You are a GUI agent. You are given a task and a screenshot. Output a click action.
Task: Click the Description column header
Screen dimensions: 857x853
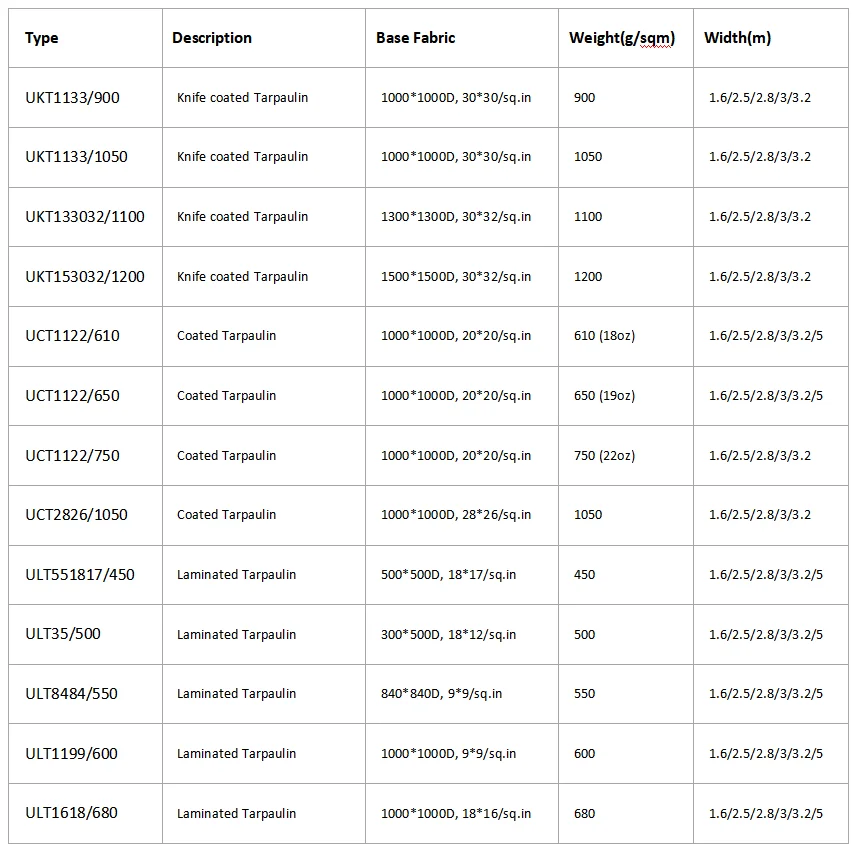212,38
